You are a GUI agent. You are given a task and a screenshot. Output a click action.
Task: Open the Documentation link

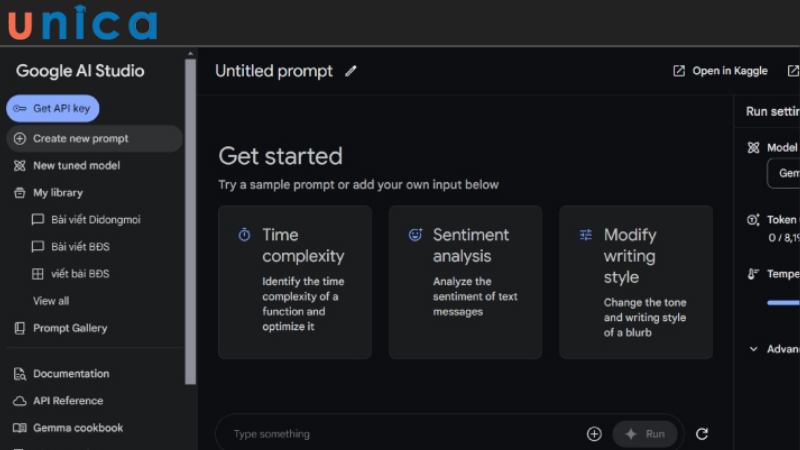coord(71,374)
